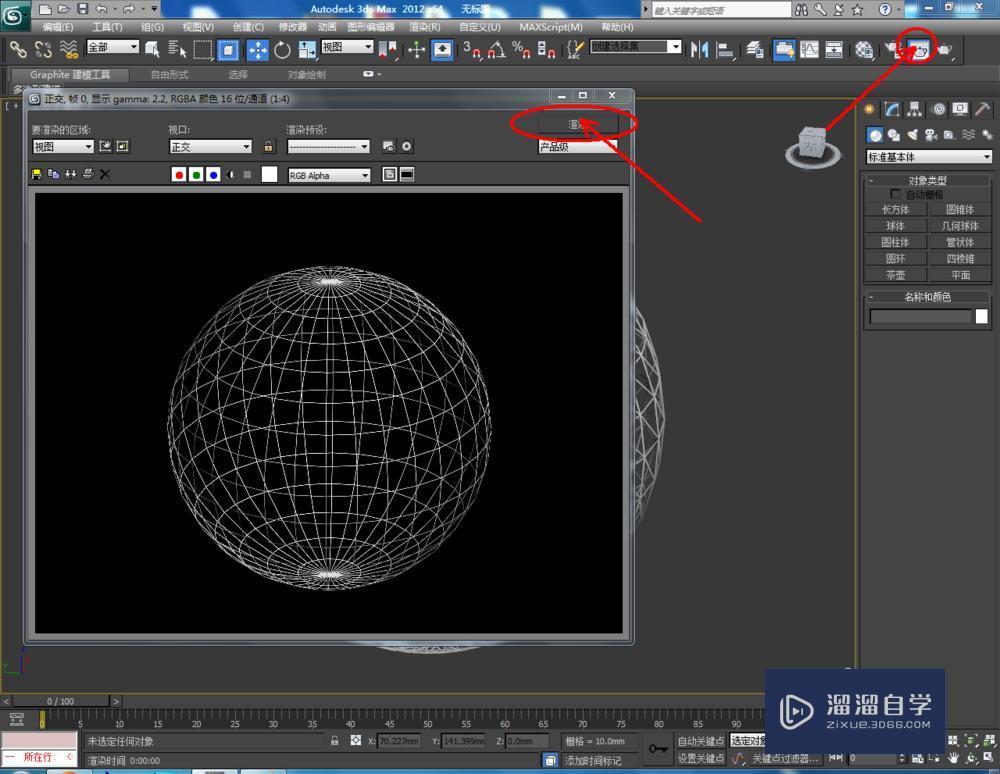Open the viewport dropdown showing 正交

click(211, 146)
